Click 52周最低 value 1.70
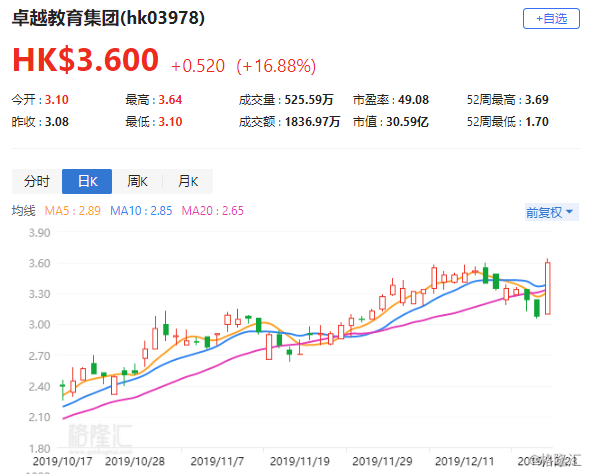 [x=536, y=122]
